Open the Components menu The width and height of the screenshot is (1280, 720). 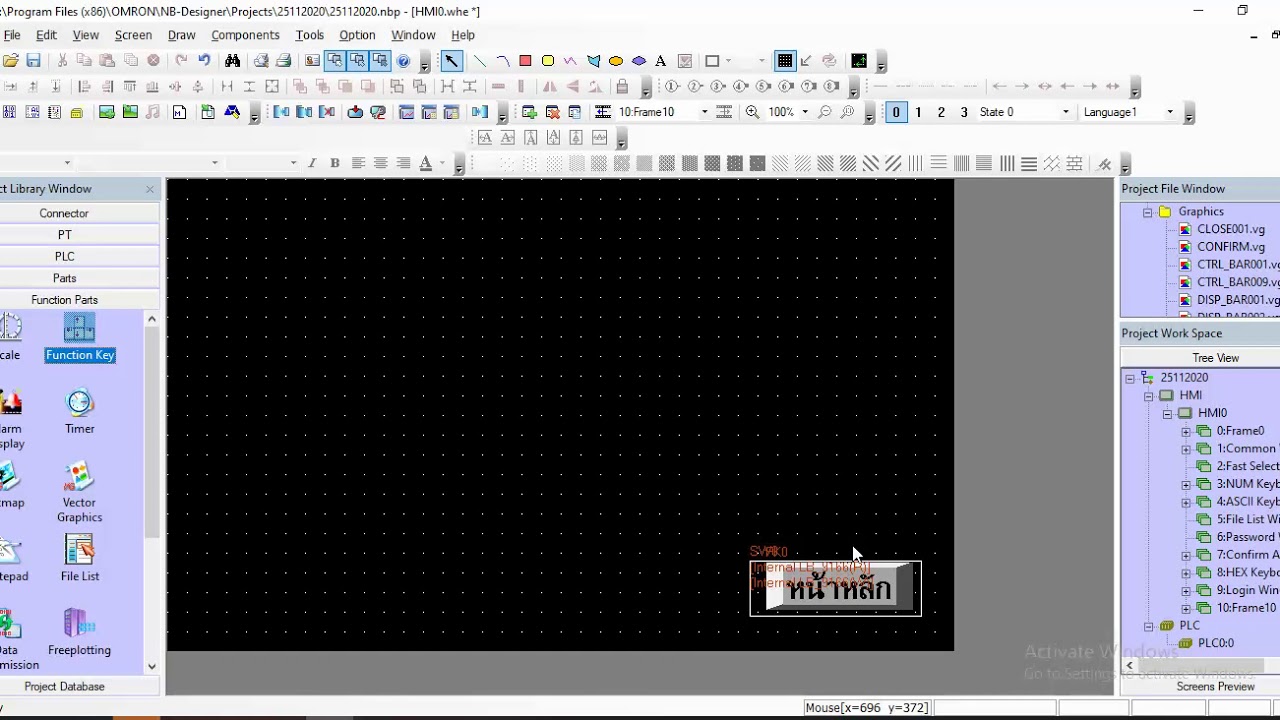click(245, 35)
